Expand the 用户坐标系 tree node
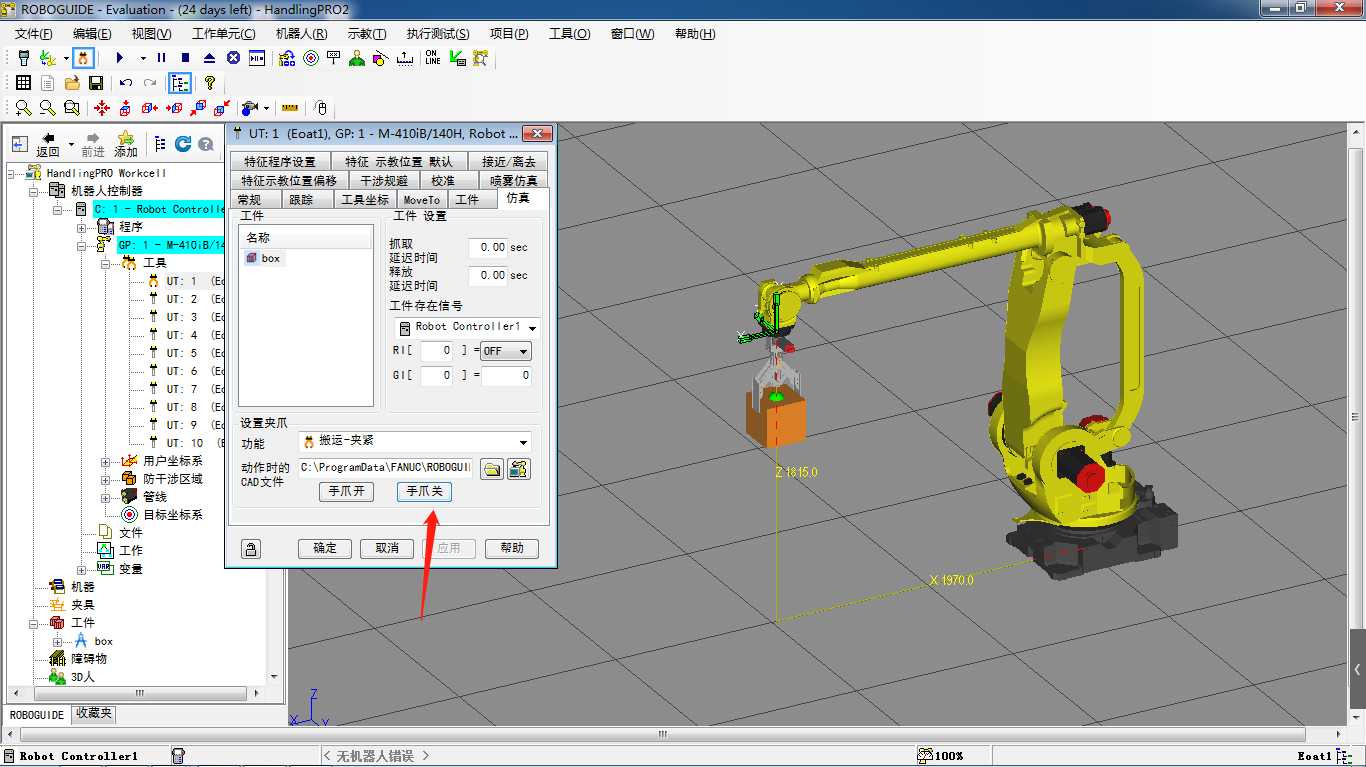This screenshot has width=1366, height=767. pos(106,461)
